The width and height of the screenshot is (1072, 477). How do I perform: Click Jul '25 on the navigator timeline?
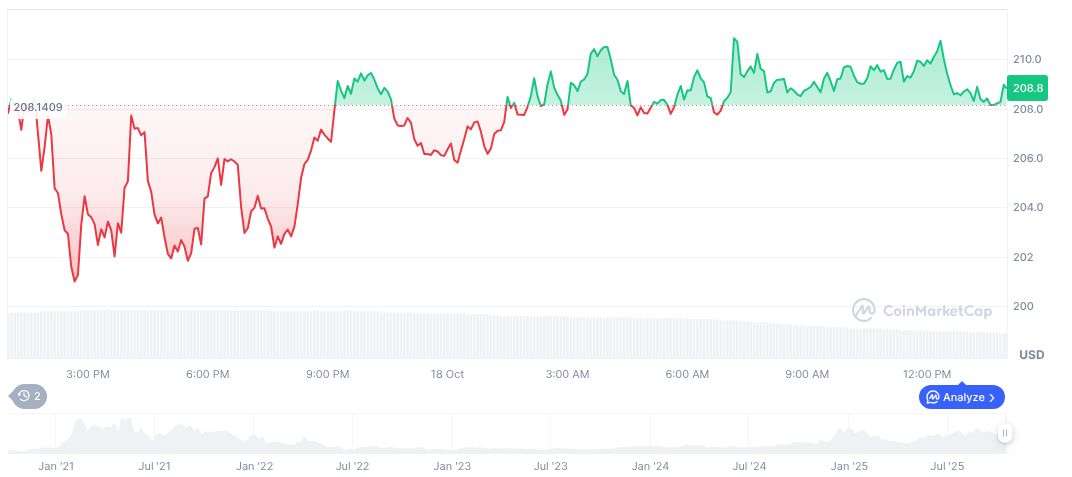click(947, 466)
